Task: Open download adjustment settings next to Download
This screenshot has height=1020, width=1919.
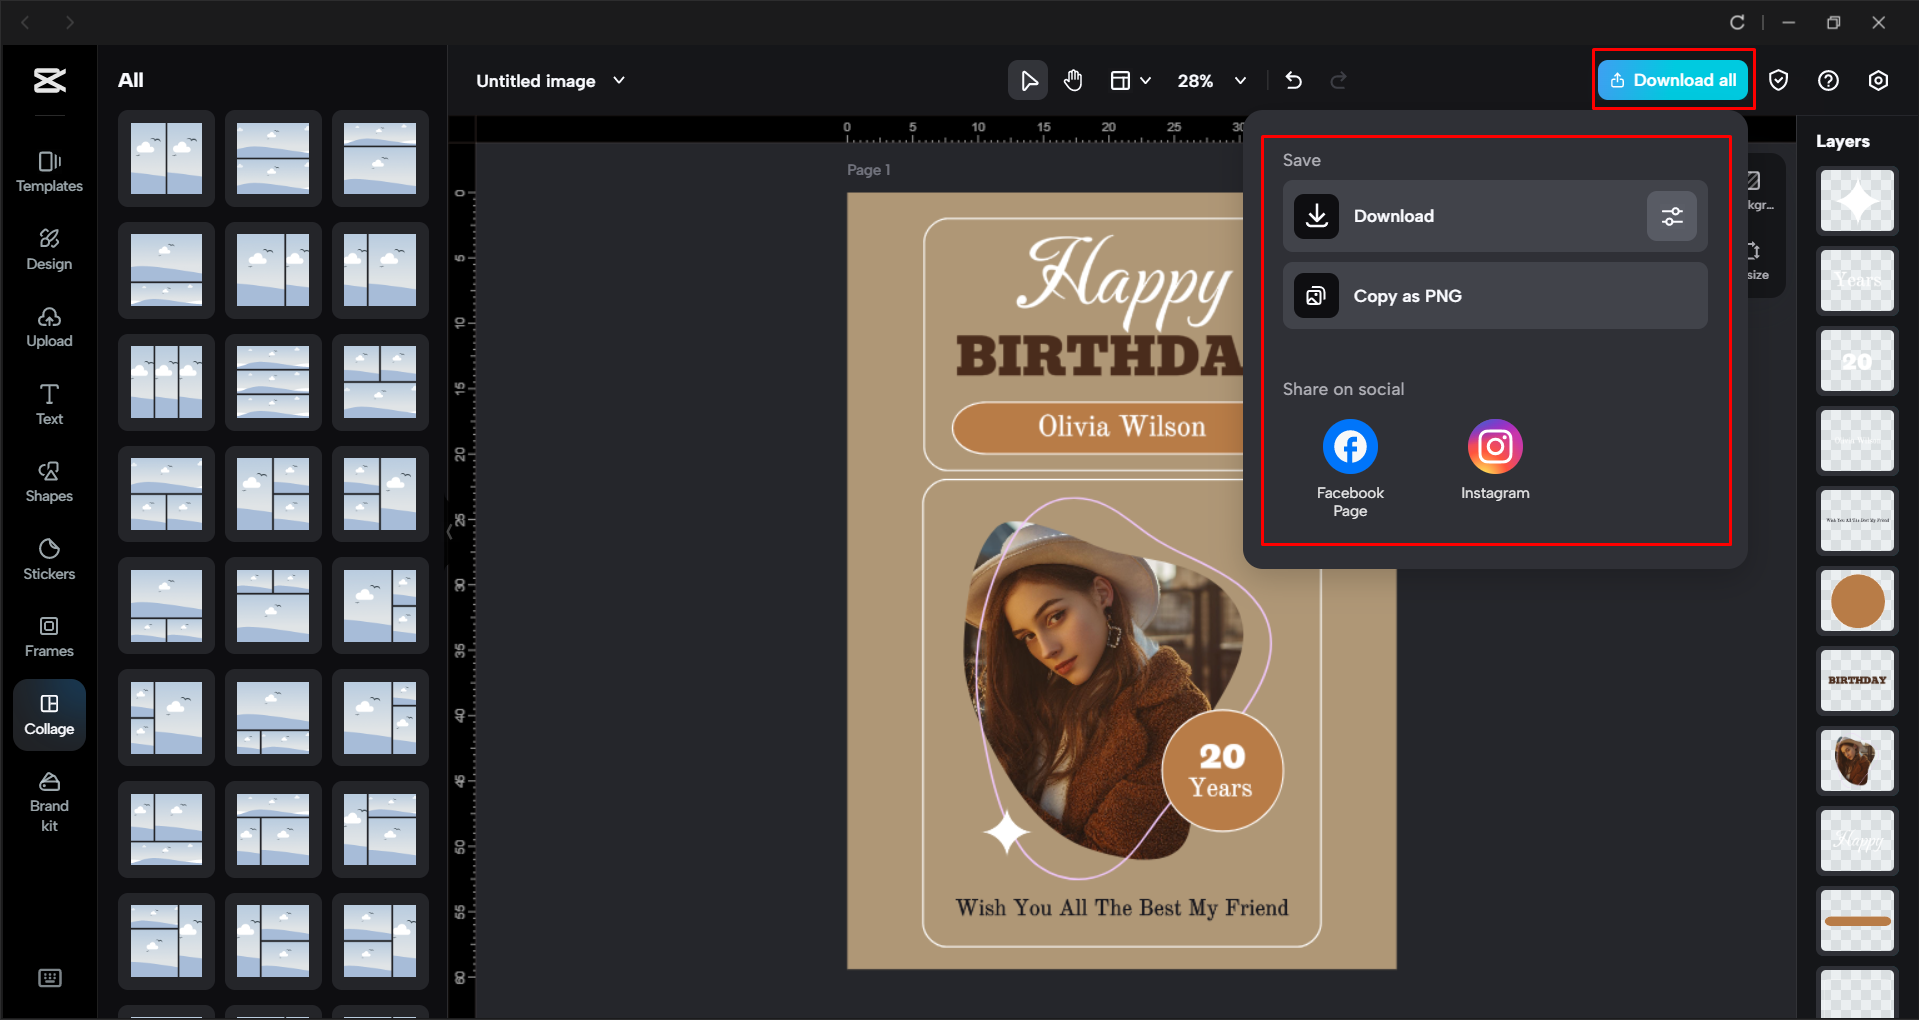Action: coord(1671,216)
